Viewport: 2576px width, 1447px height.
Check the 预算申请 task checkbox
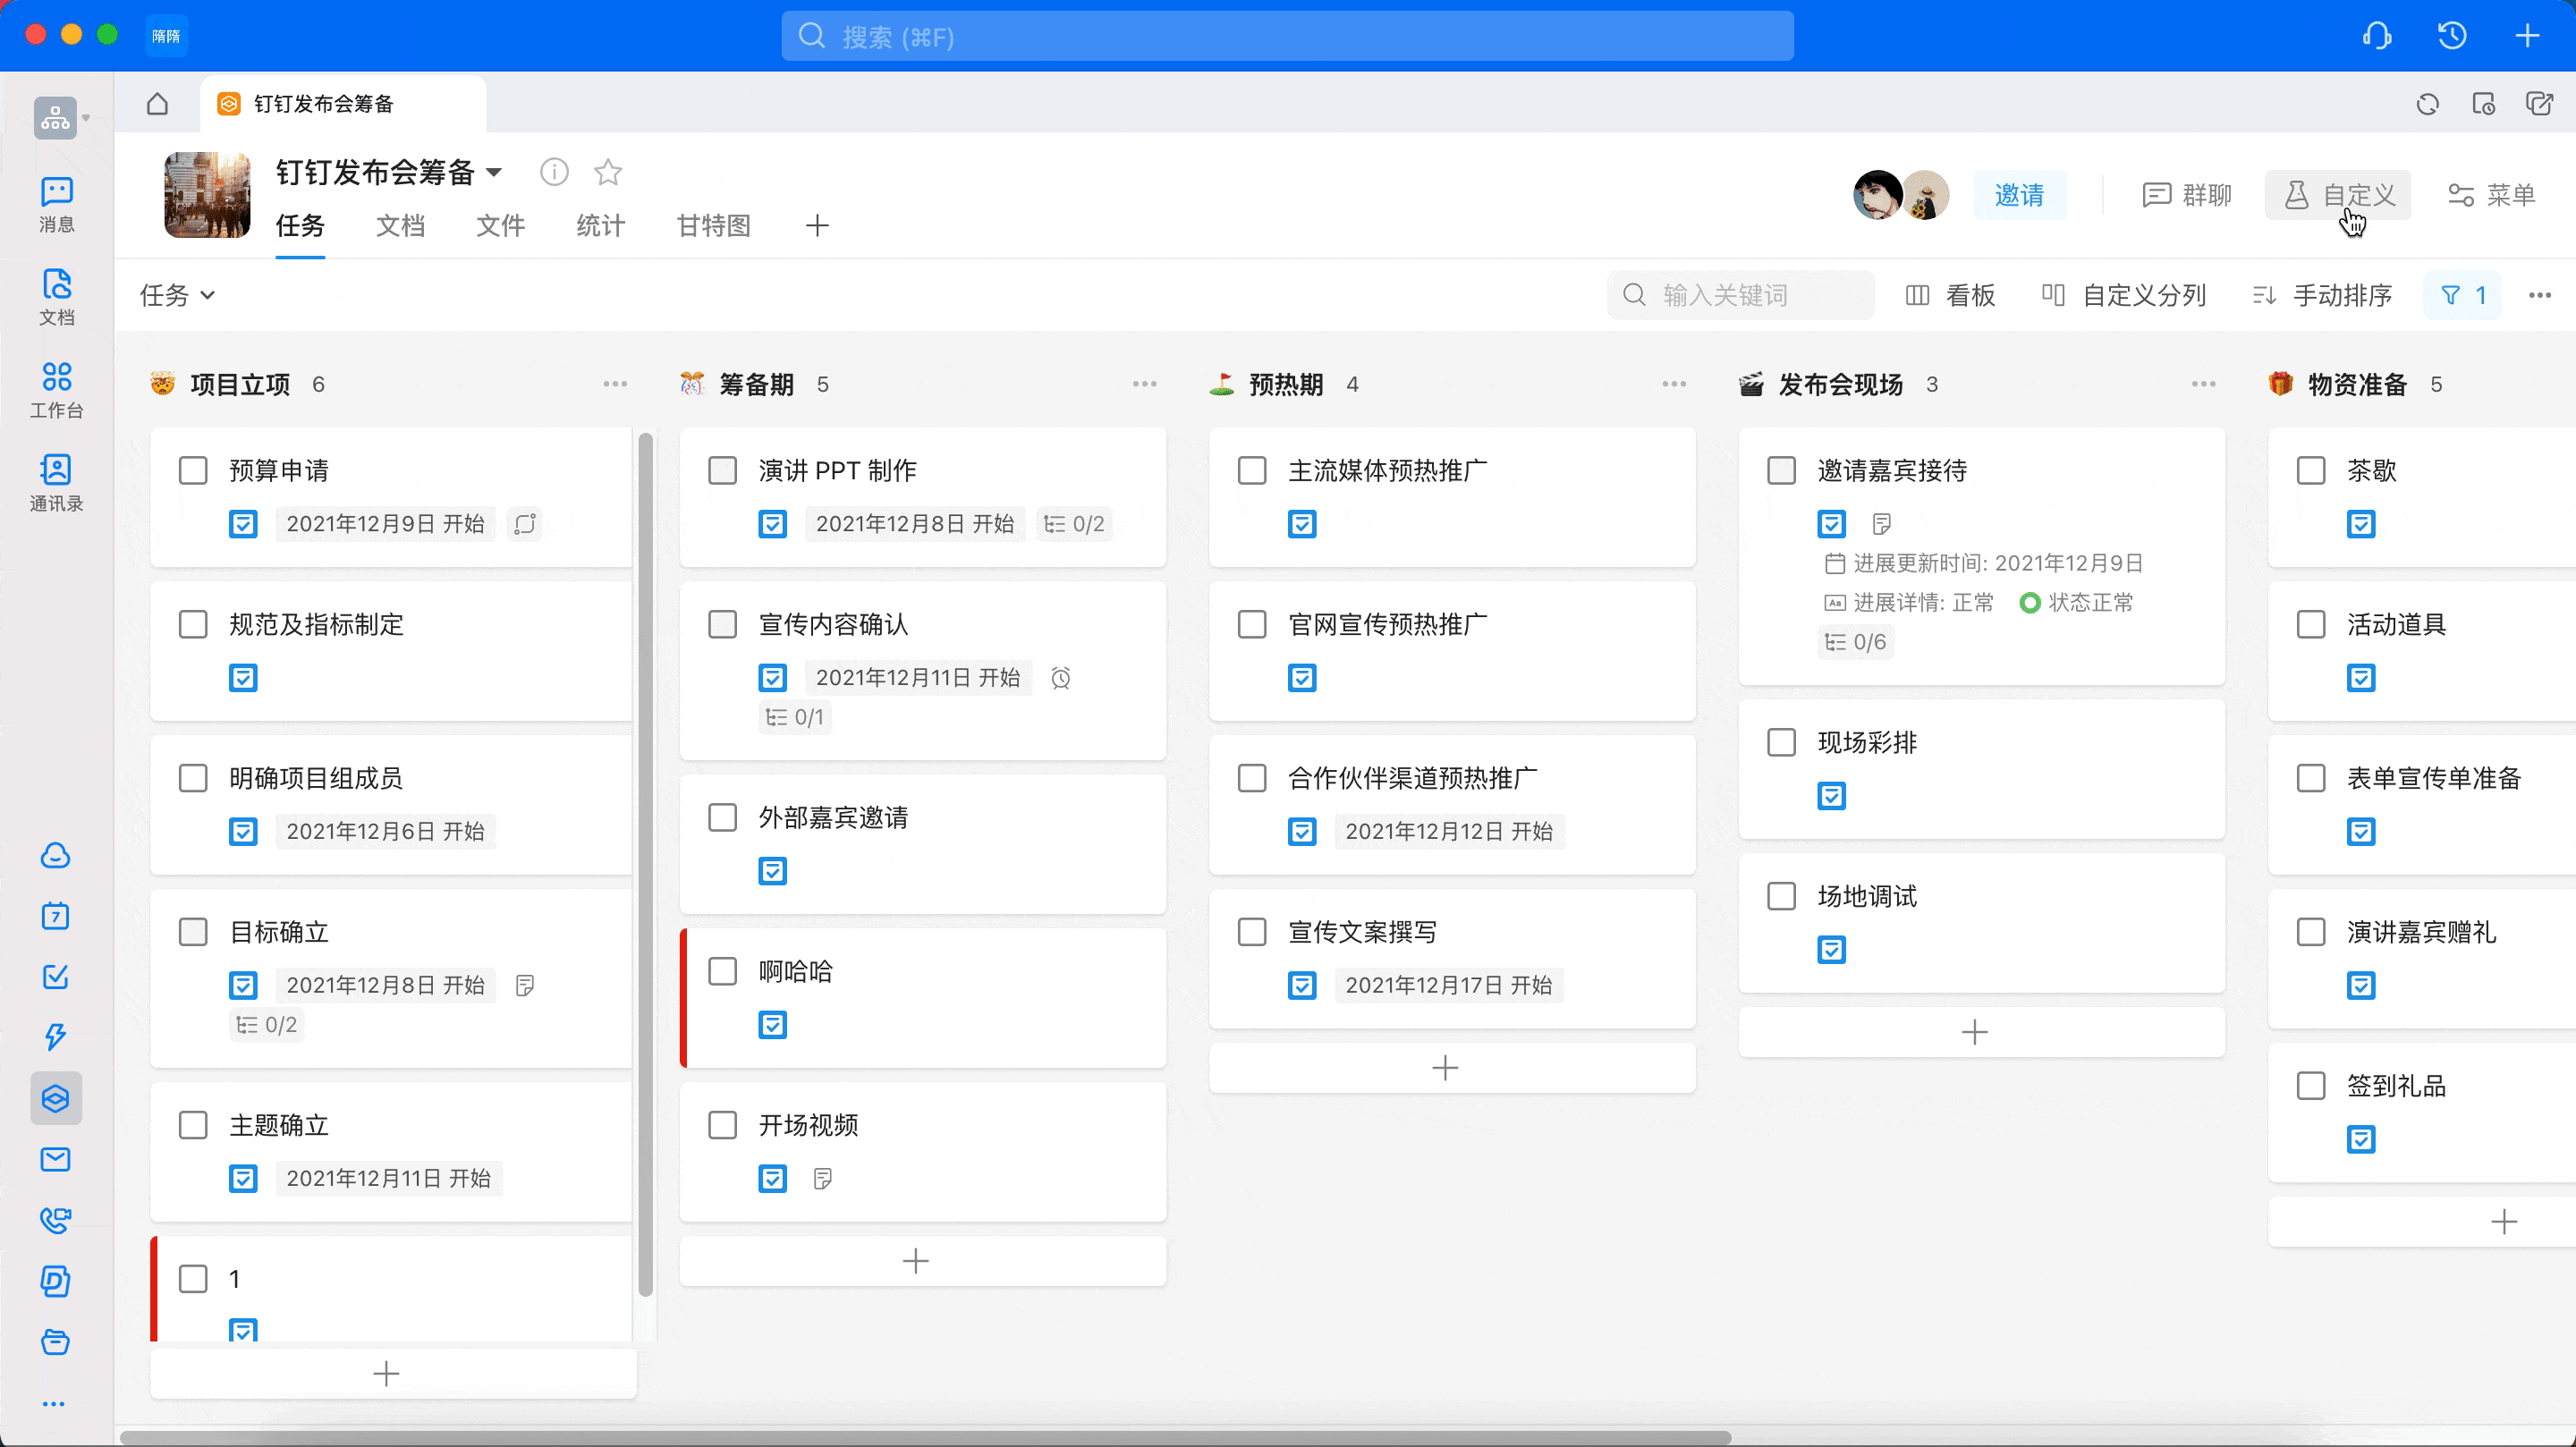[x=193, y=471]
